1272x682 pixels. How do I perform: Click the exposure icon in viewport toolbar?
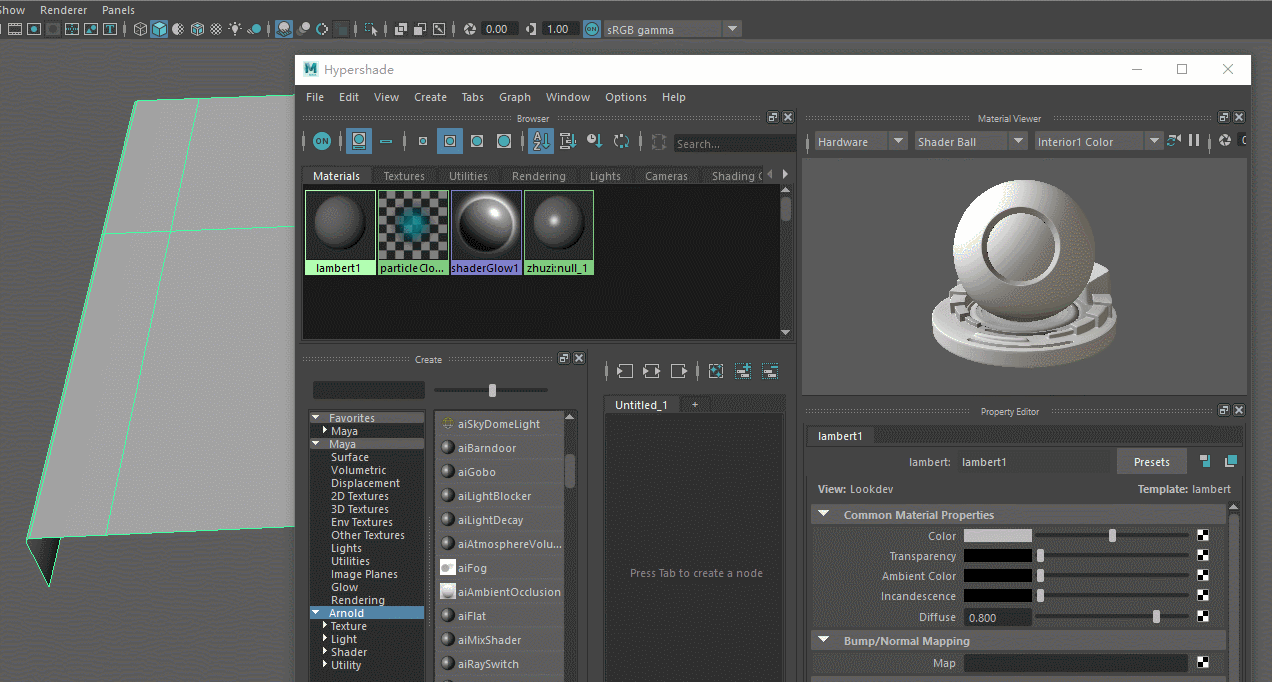click(x=470, y=29)
